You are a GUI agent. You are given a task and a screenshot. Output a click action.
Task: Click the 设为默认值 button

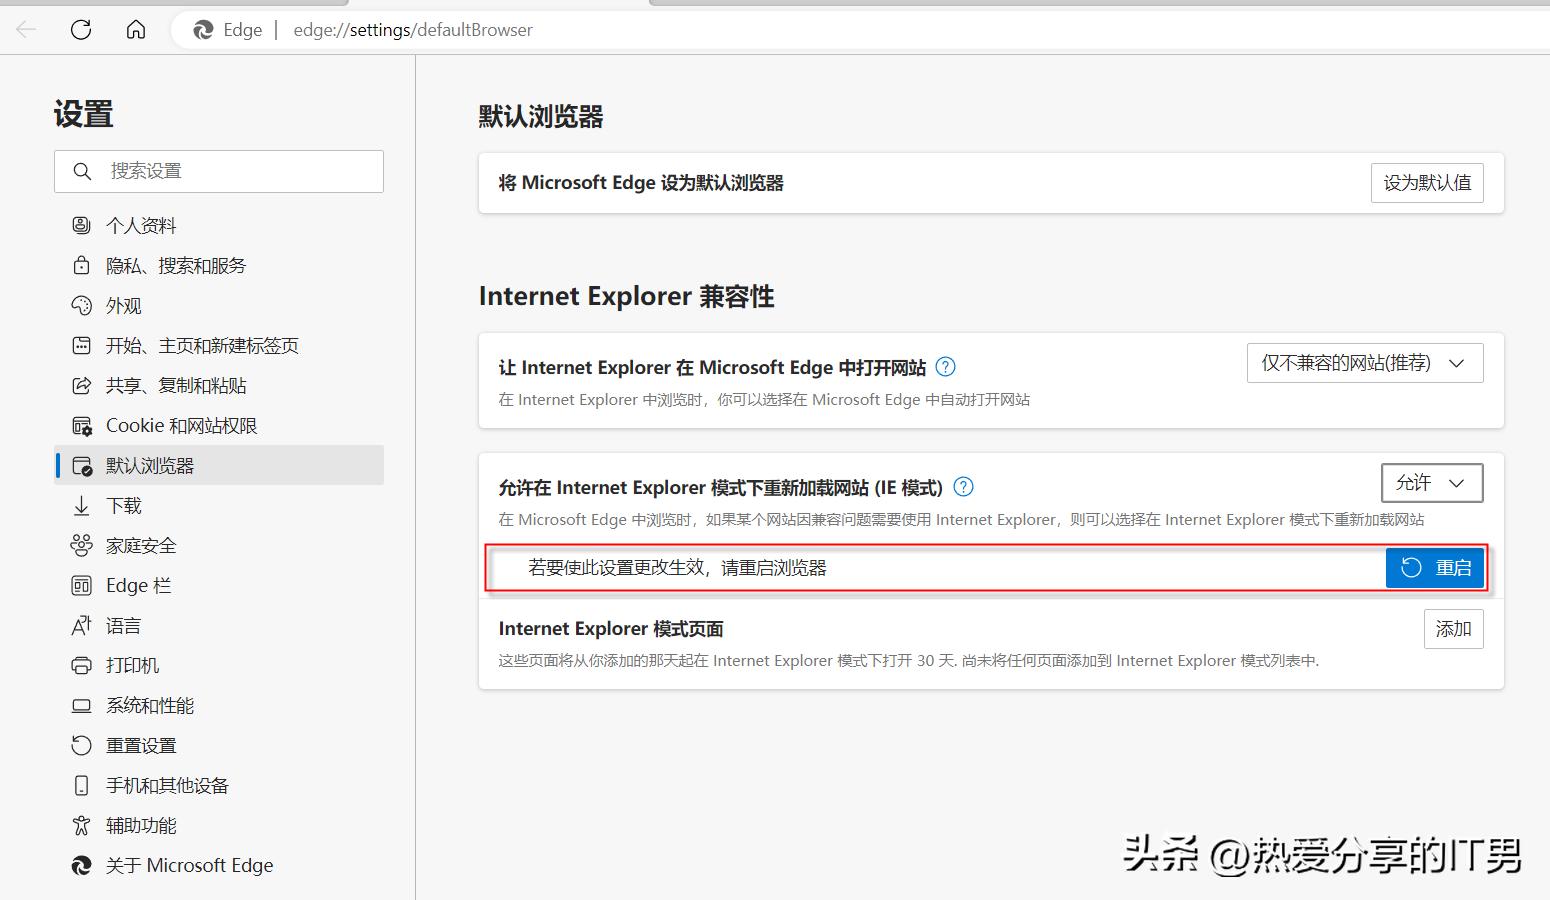point(1427,183)
